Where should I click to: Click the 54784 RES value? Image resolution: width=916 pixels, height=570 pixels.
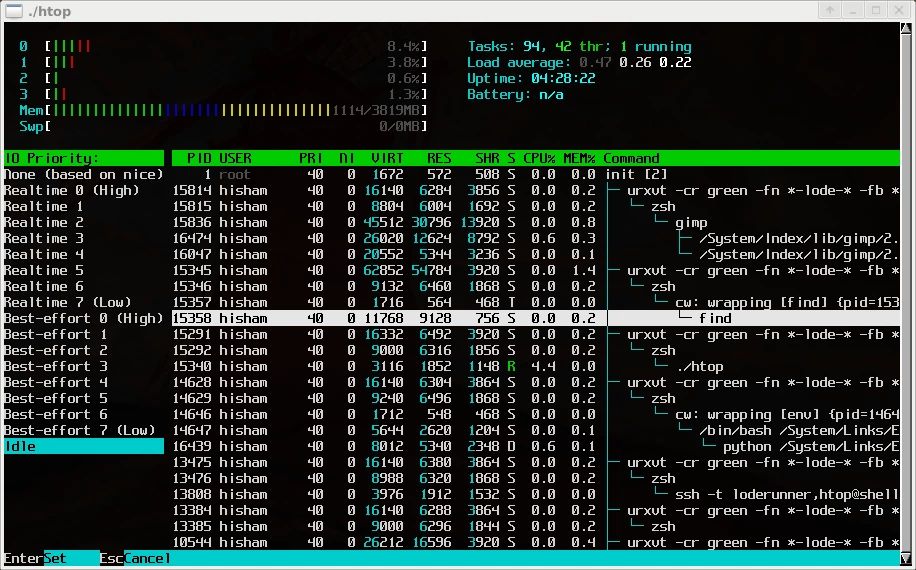(x=431, y=270)
